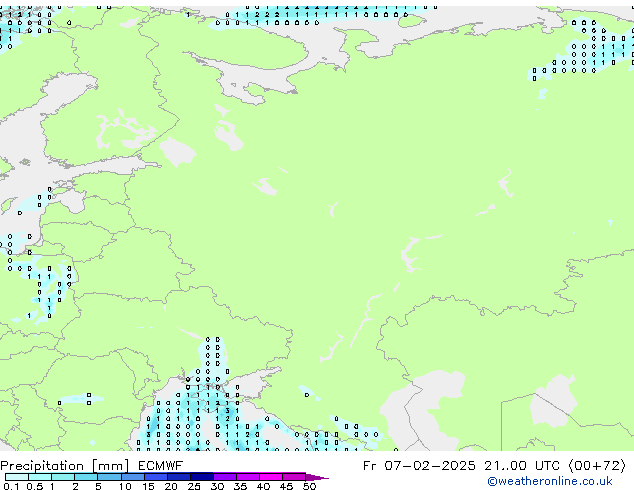Select the 35 to 40 mm legend swatch
Viewport: 634px width, 490px height.
tap(248, 477)
